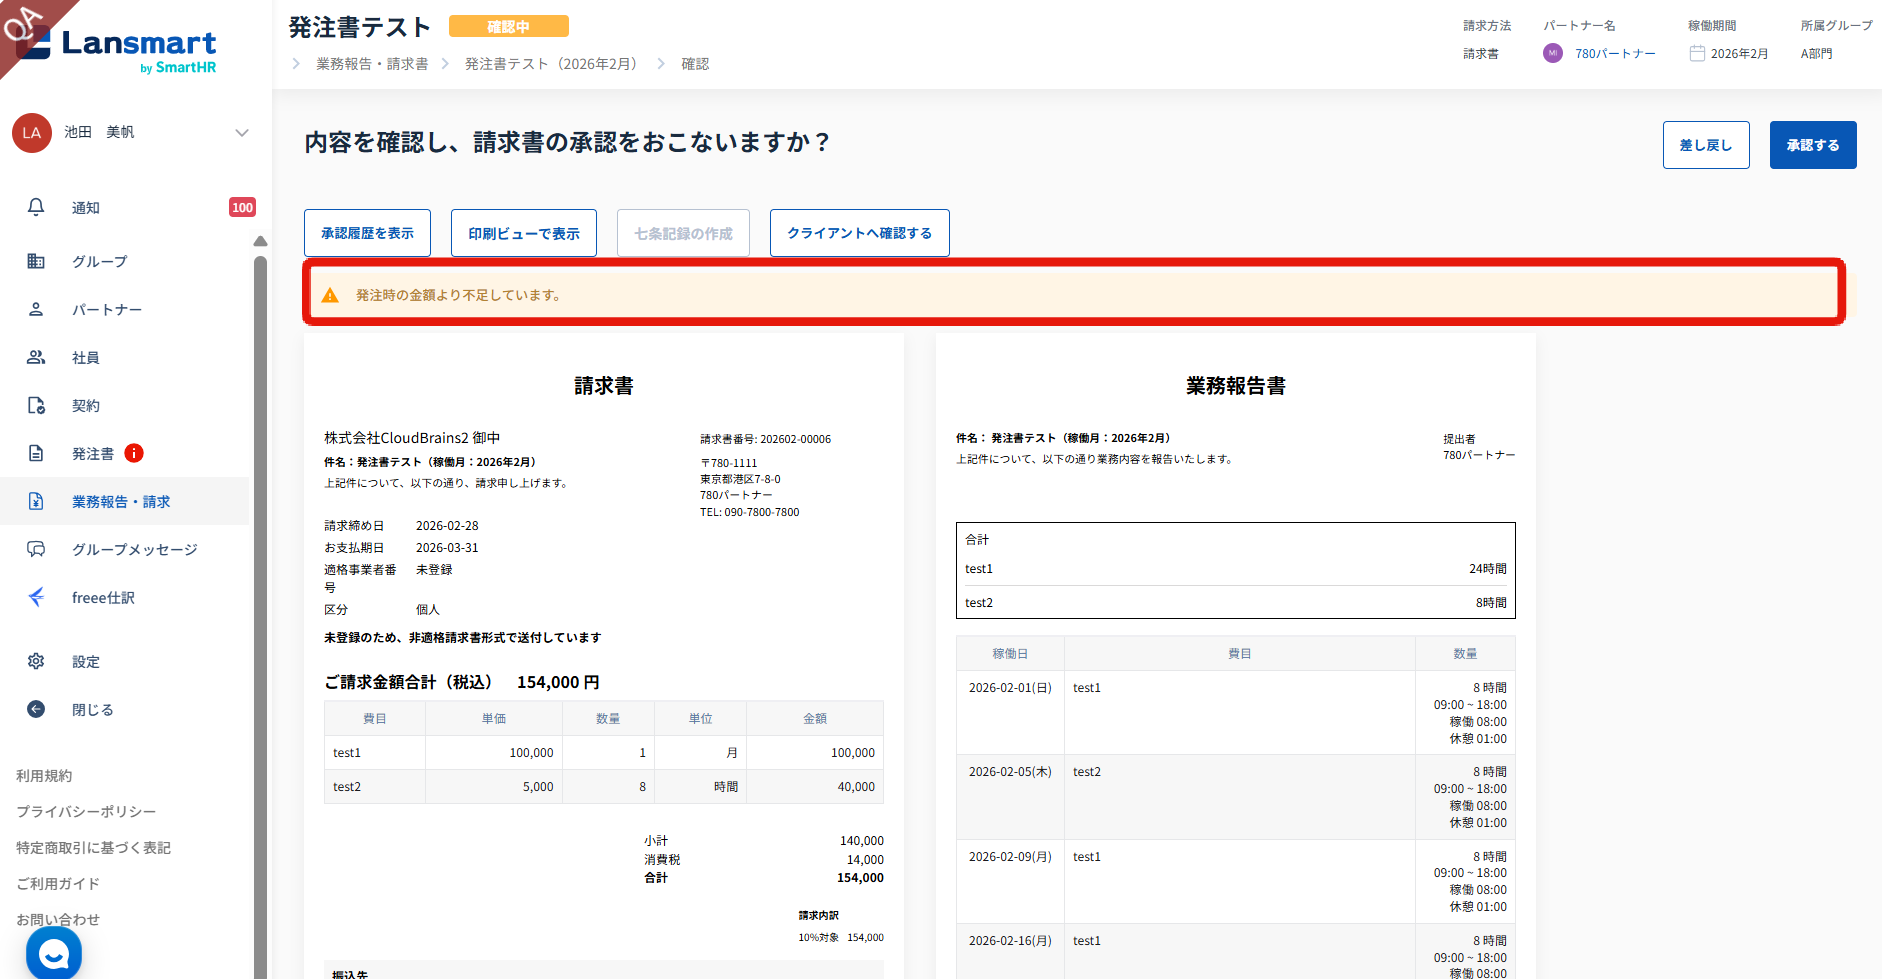Click 業務報告・請求書 breadcrumb link
This screenshot has height=979, width=1882.
pos(372,64)
